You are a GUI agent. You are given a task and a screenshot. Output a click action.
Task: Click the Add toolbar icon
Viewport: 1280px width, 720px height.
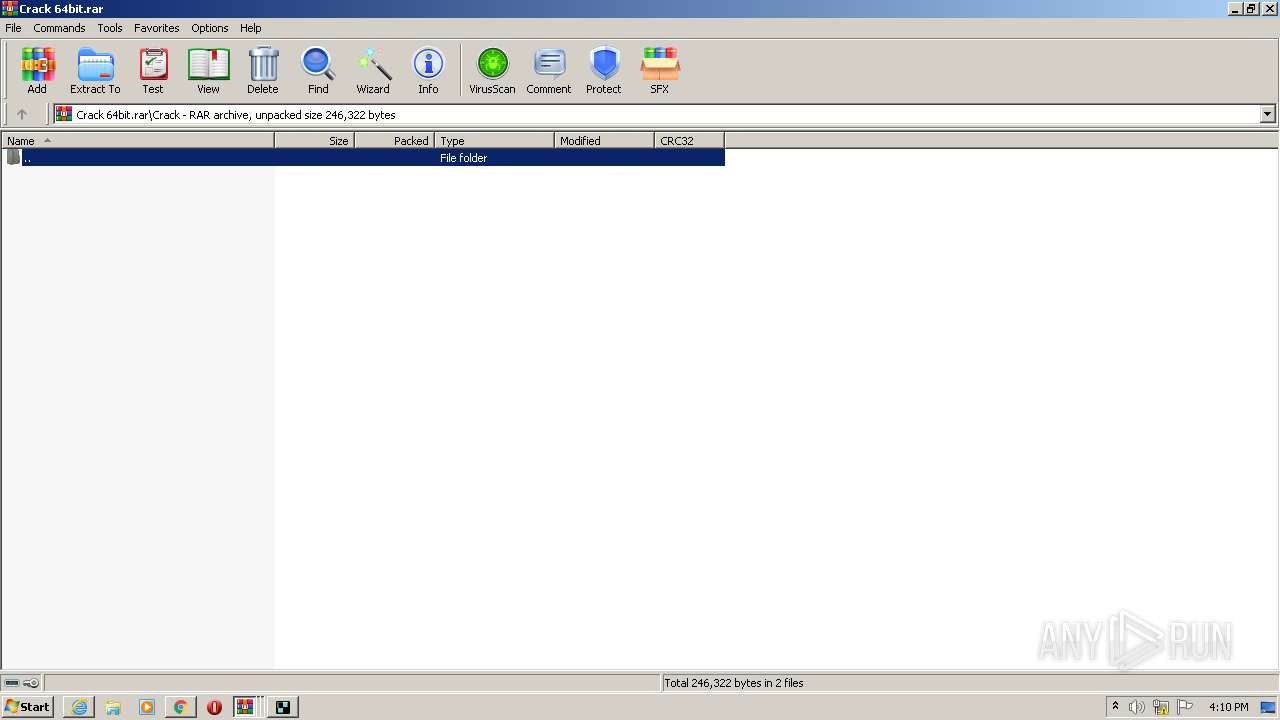click(37, 70)
